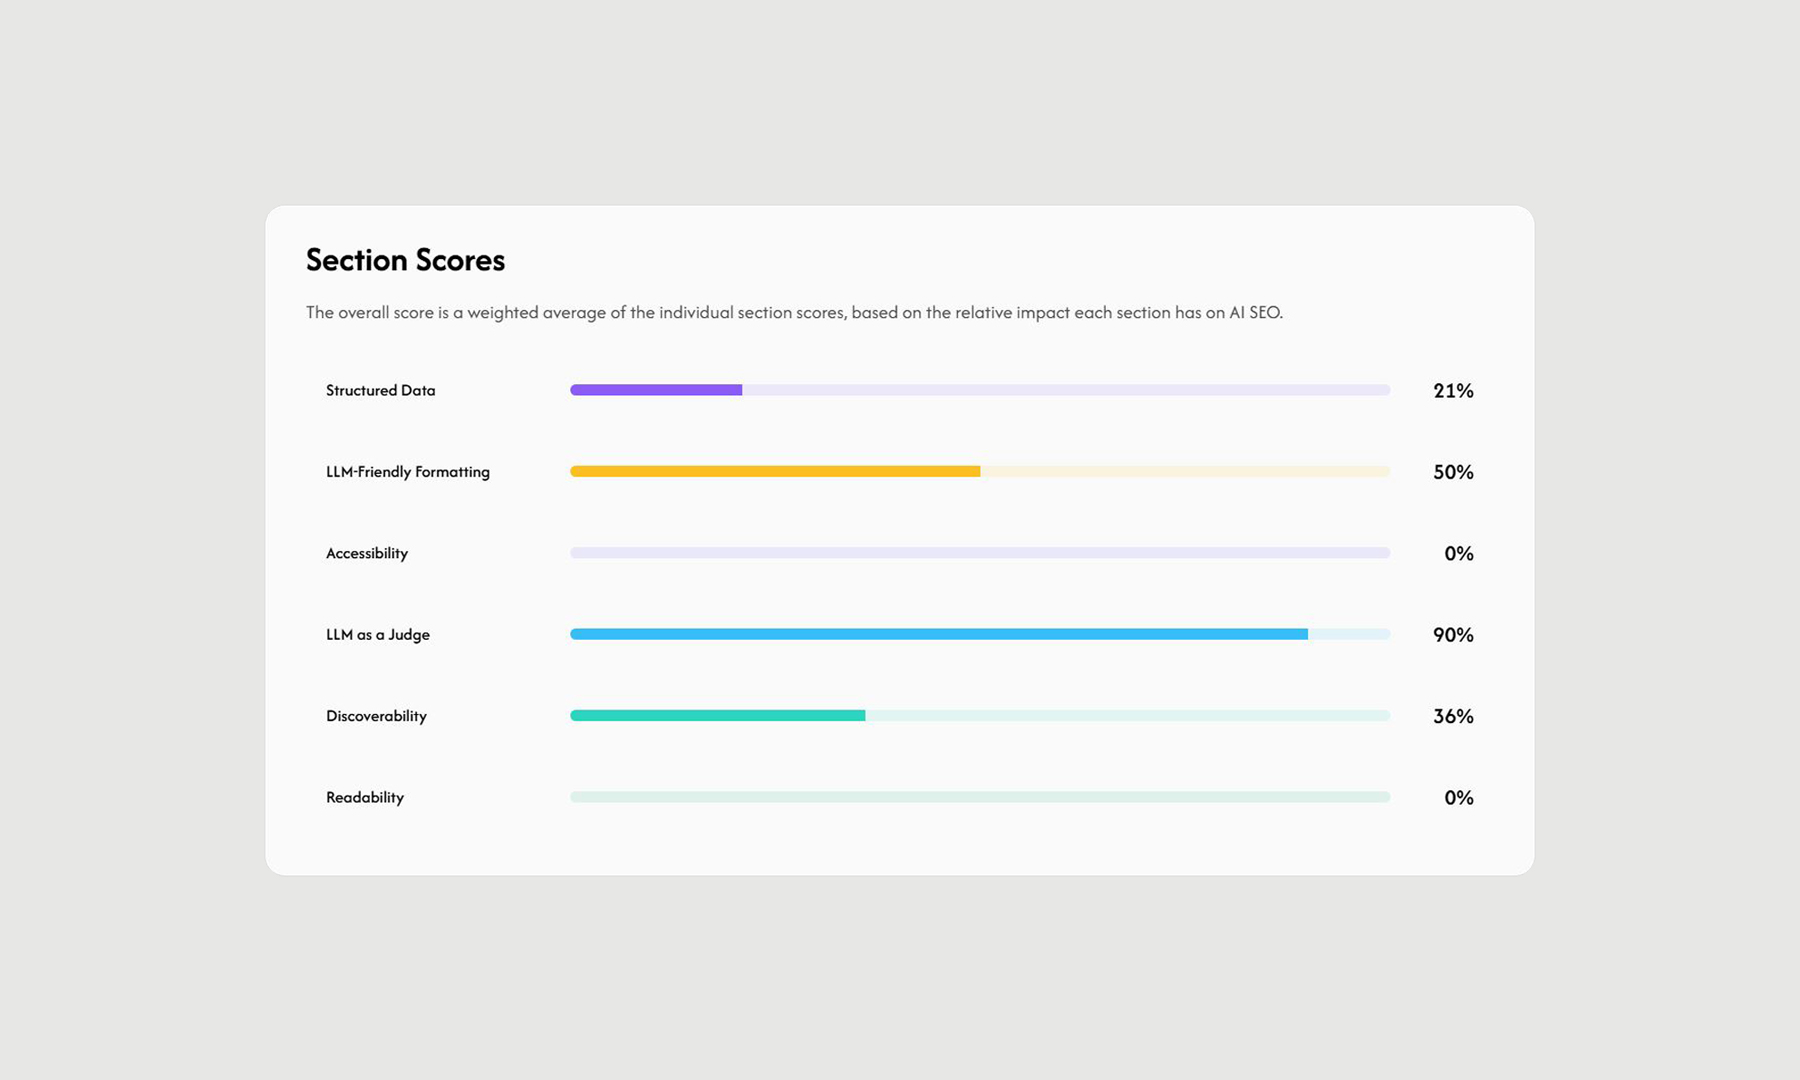The width and height of the screenshot is (1800, 1080).
Task: Select the Structured Data label
Action: 381,391
